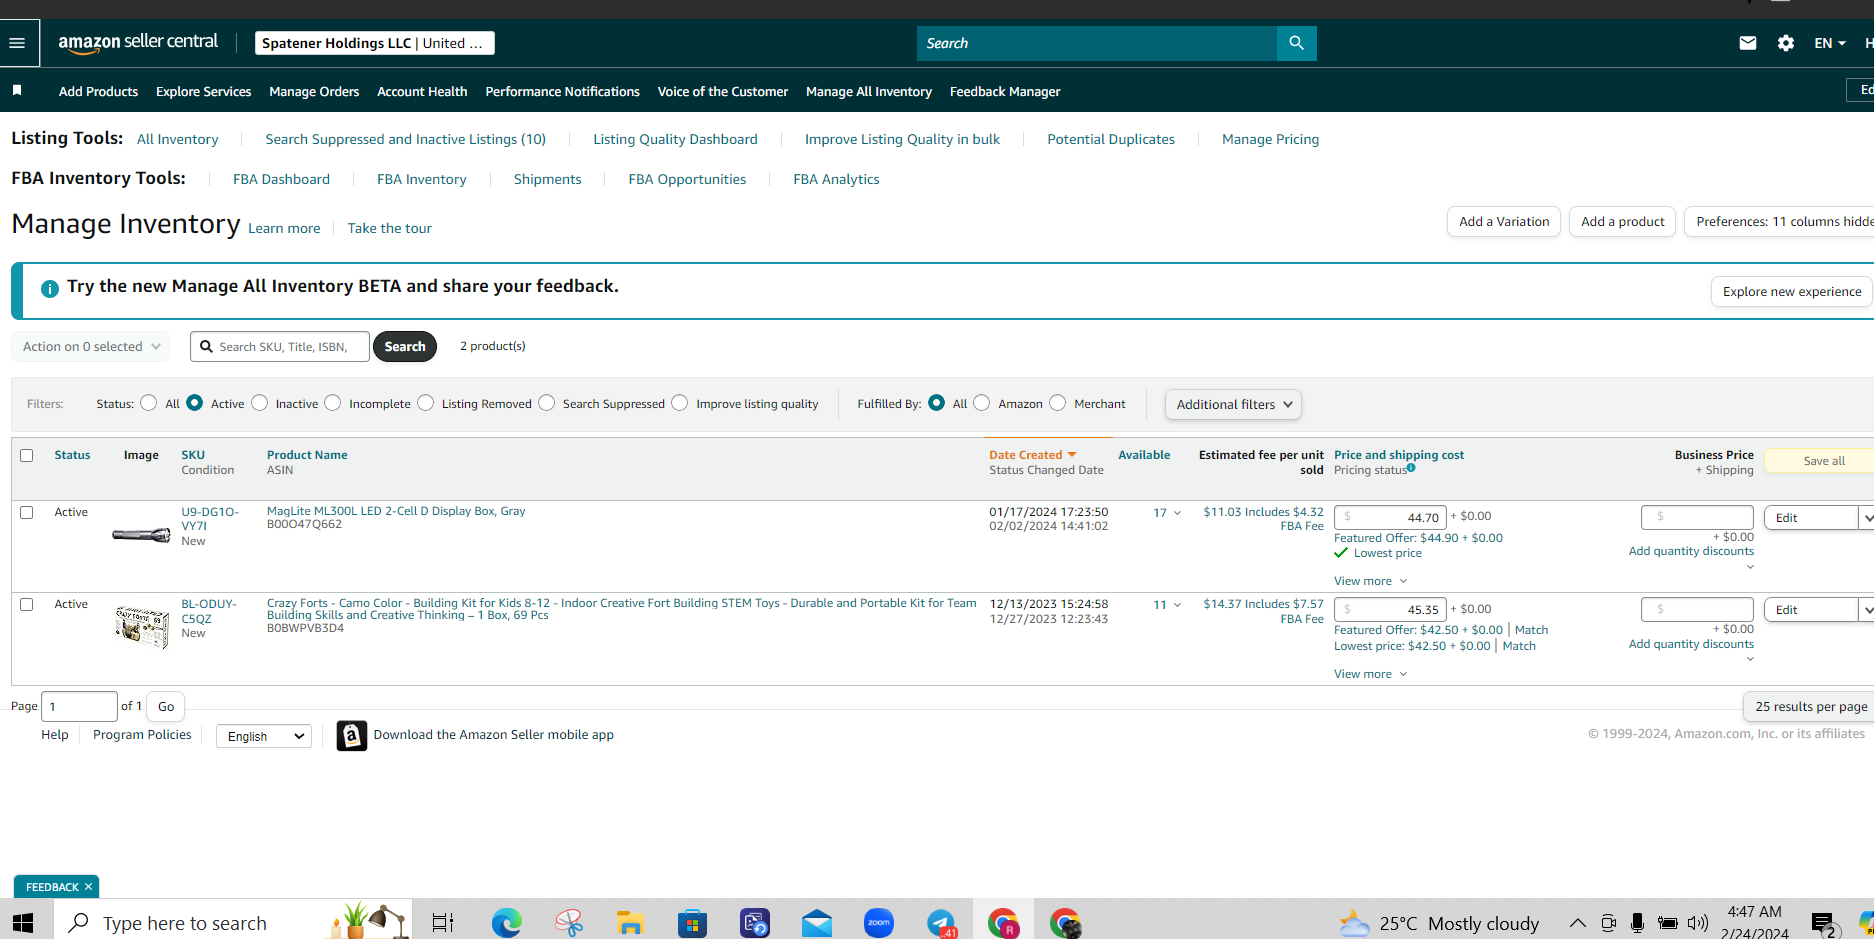This screenshot has height=939, width=1874.
Task: Click the pricing status info icon
Action: click(x=1411, y=468)
